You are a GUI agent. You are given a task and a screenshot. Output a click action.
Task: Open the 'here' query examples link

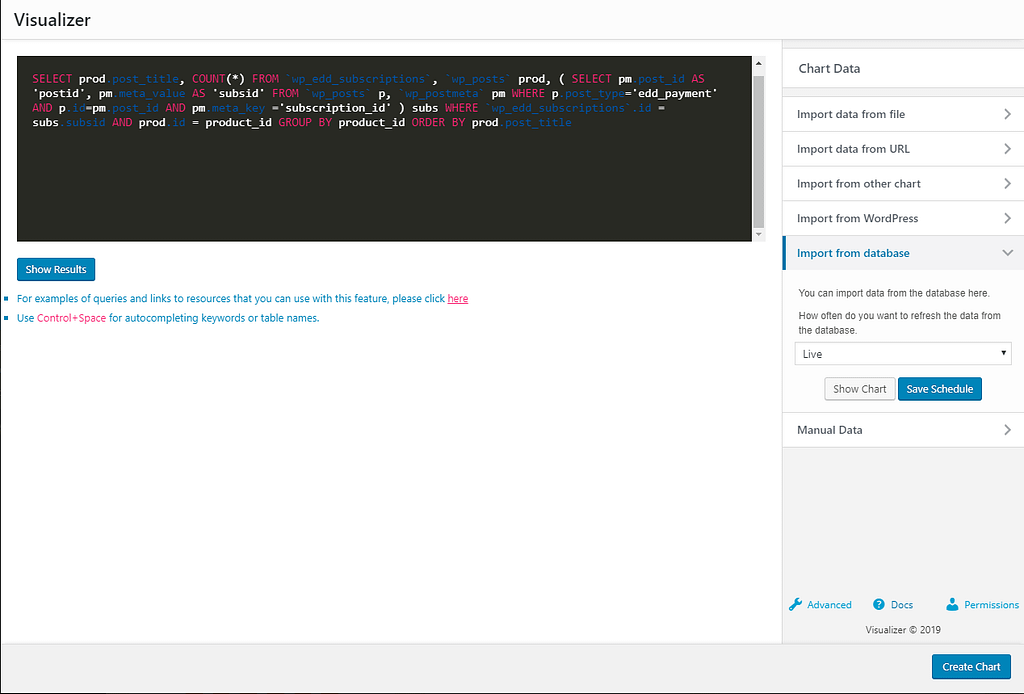pyautogui.click(x=457, y=299)
